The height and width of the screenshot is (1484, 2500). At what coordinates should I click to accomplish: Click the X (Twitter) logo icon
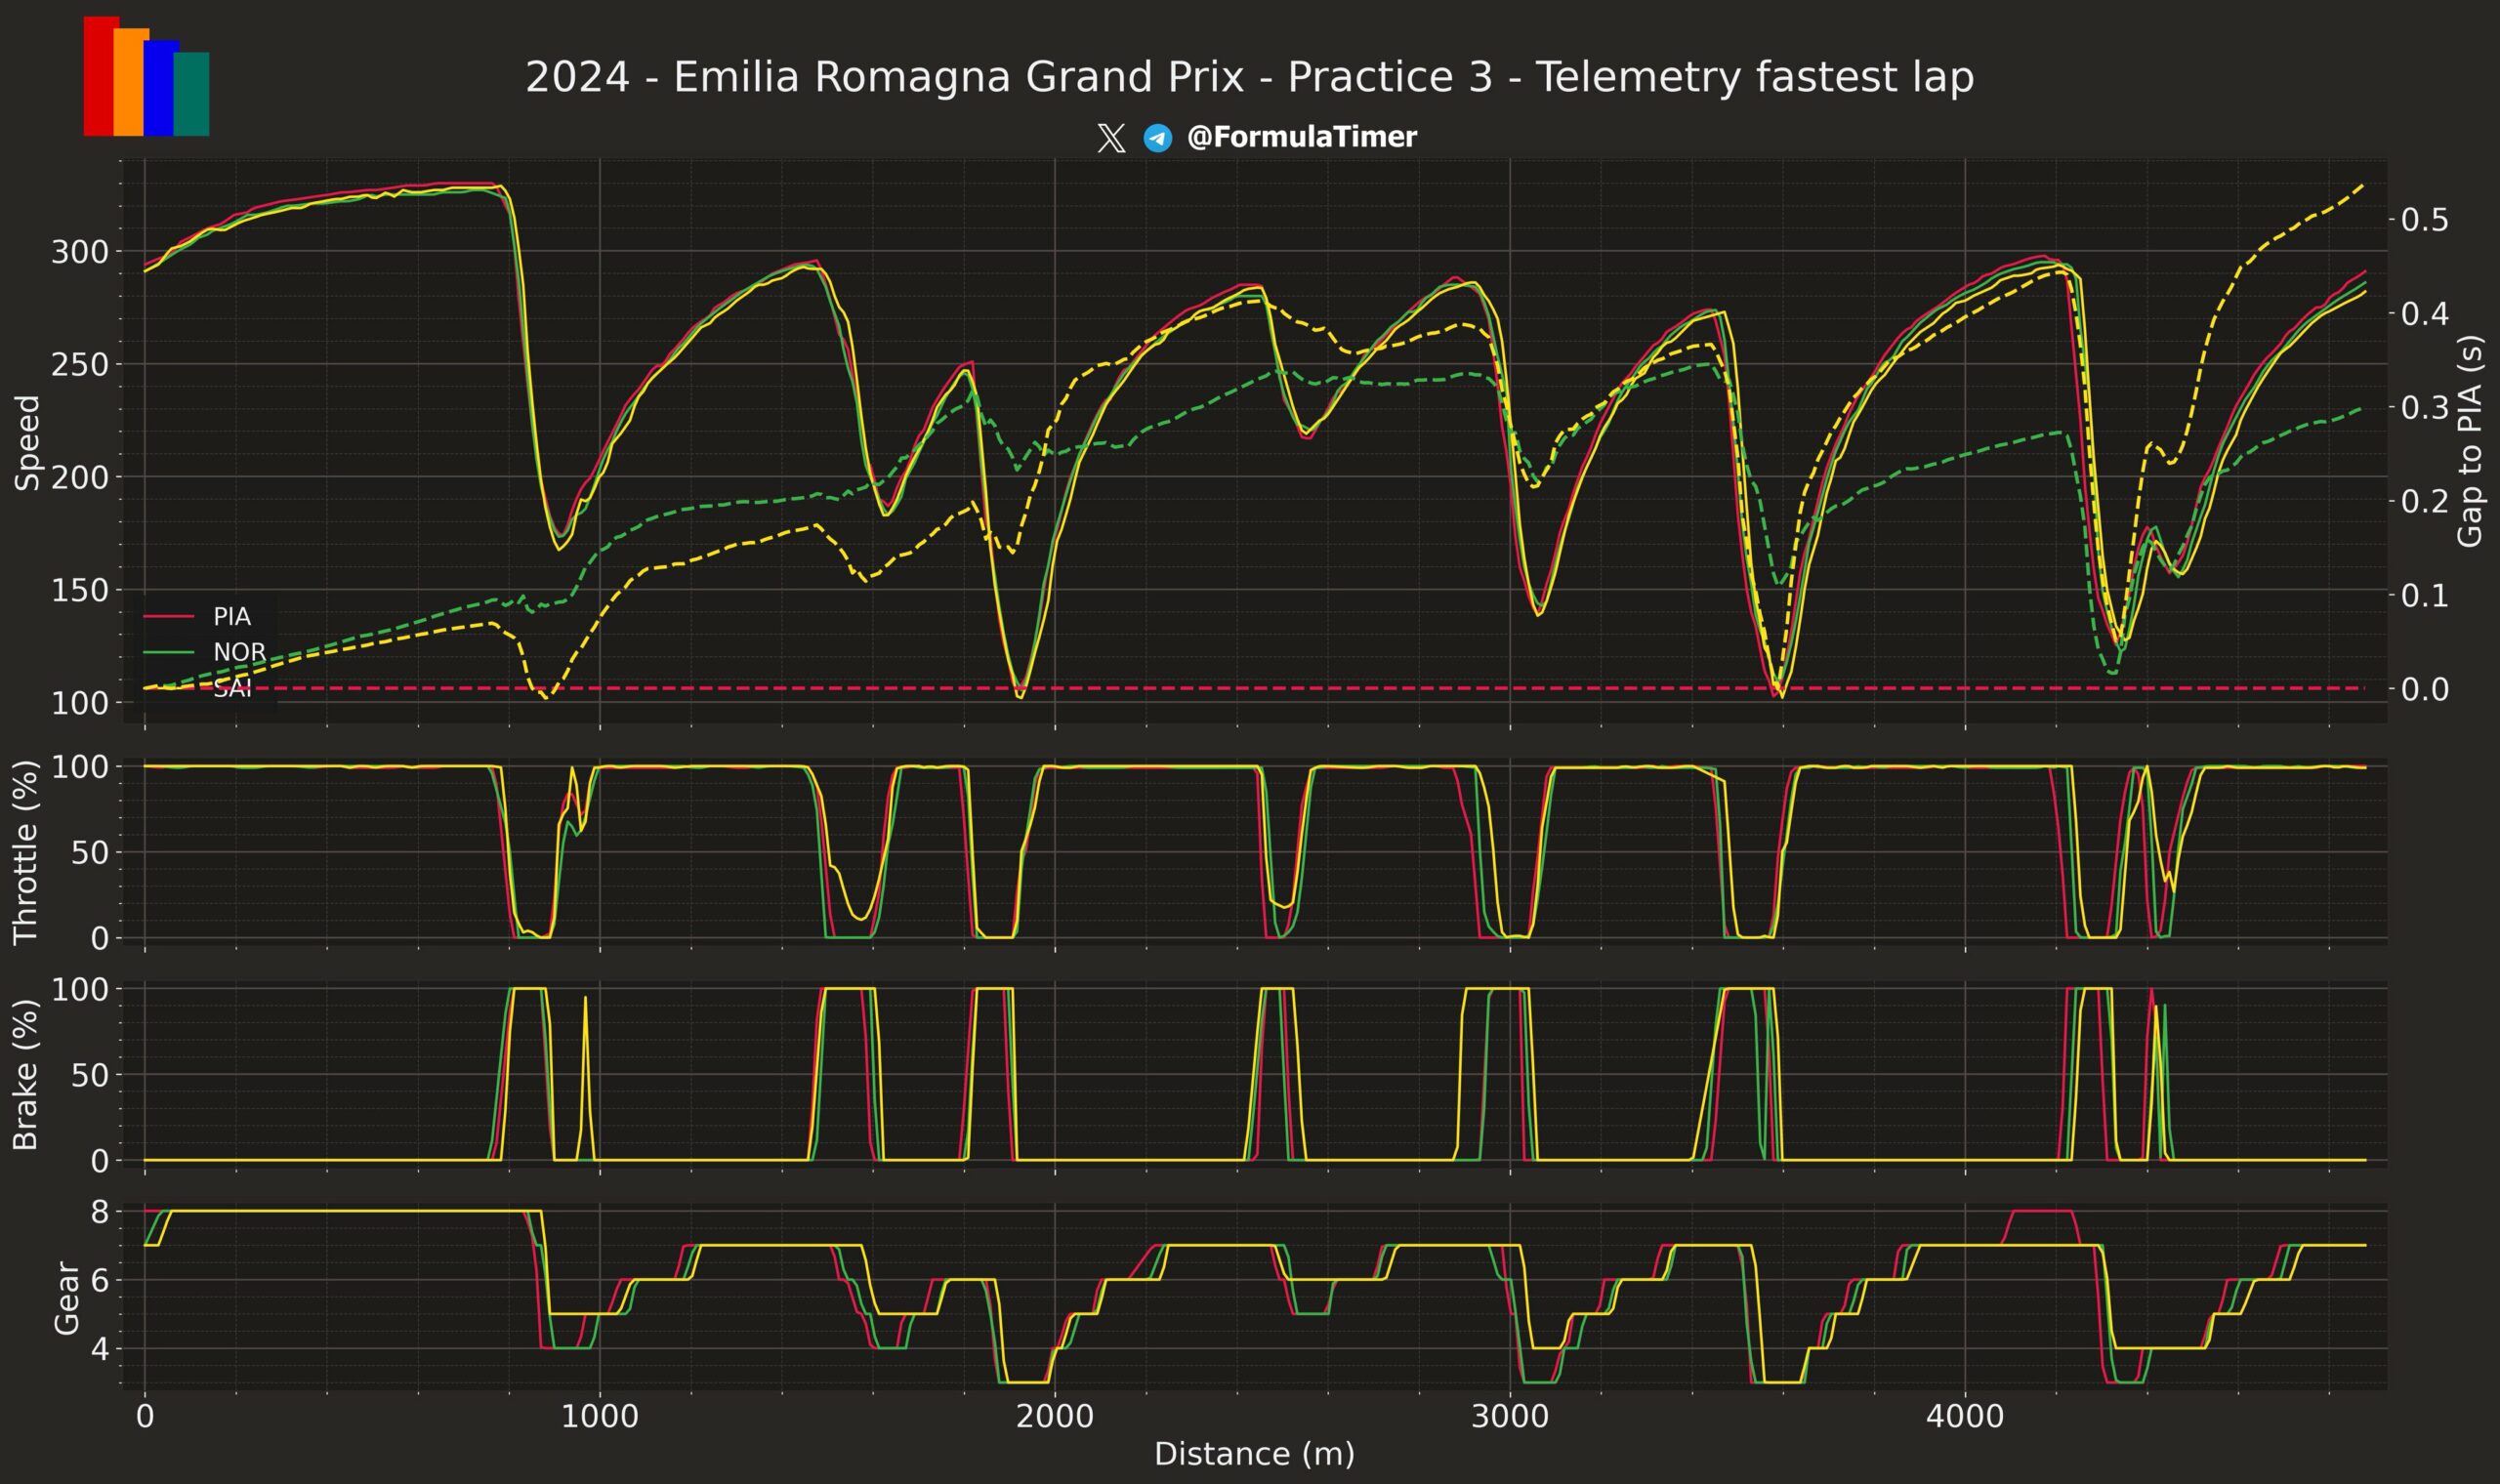(x=1111, y=138)
